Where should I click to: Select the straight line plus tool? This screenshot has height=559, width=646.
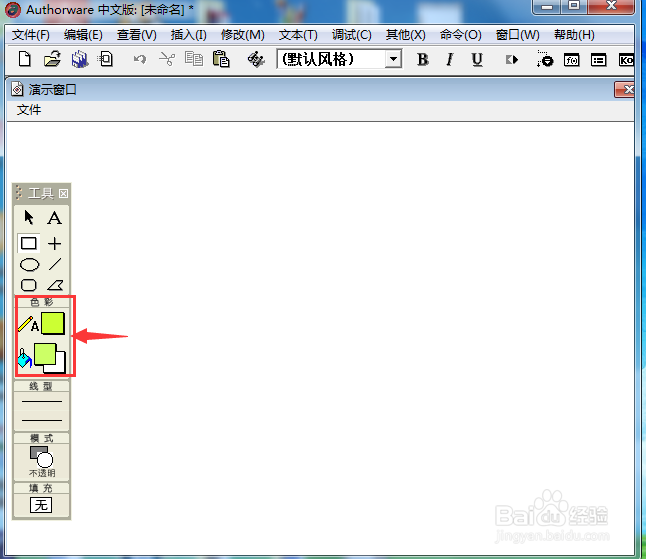[54, 243]
